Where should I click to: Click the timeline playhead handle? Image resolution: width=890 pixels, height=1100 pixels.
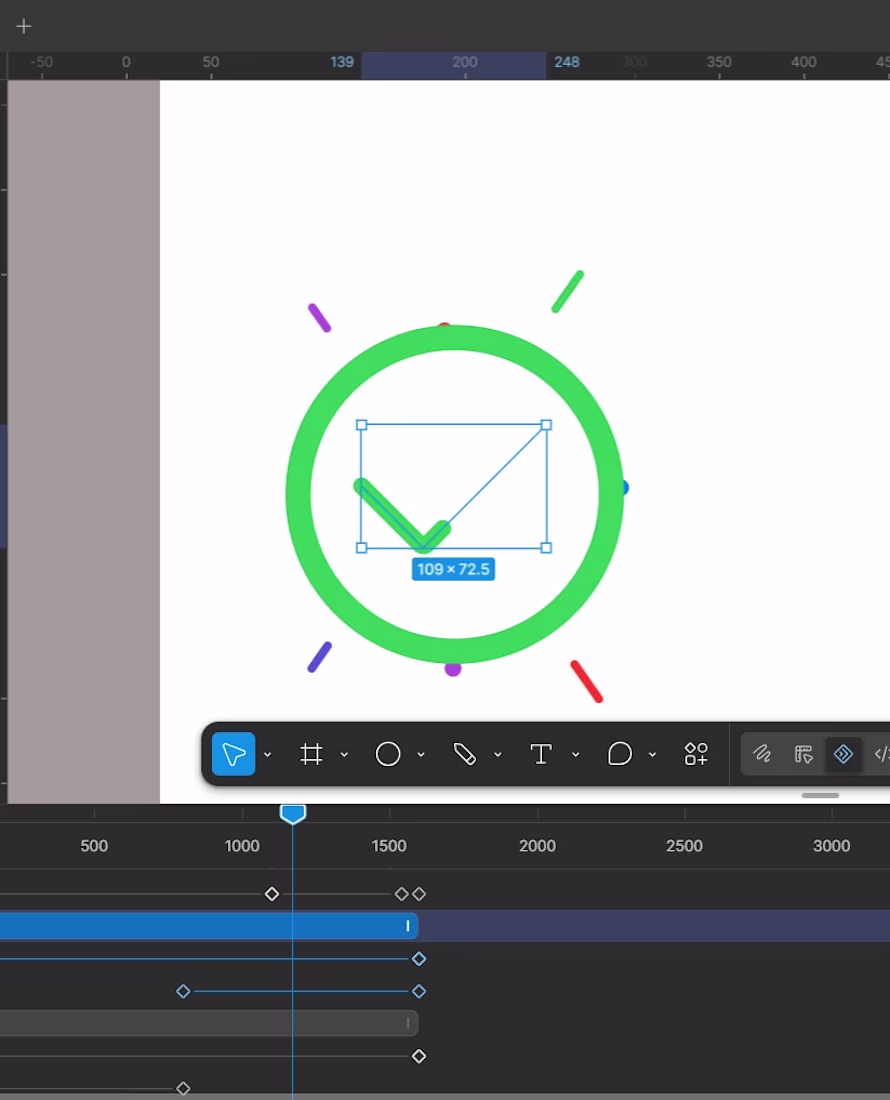coord(292,814)
